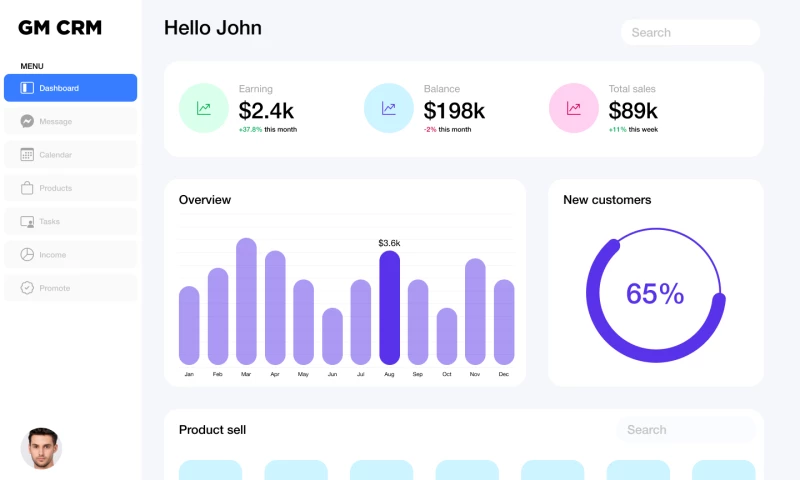The image size is (800, 480).
Task: Click the 65% New customers progress ring
Action: pyautogui.click(x=655, y=294)
